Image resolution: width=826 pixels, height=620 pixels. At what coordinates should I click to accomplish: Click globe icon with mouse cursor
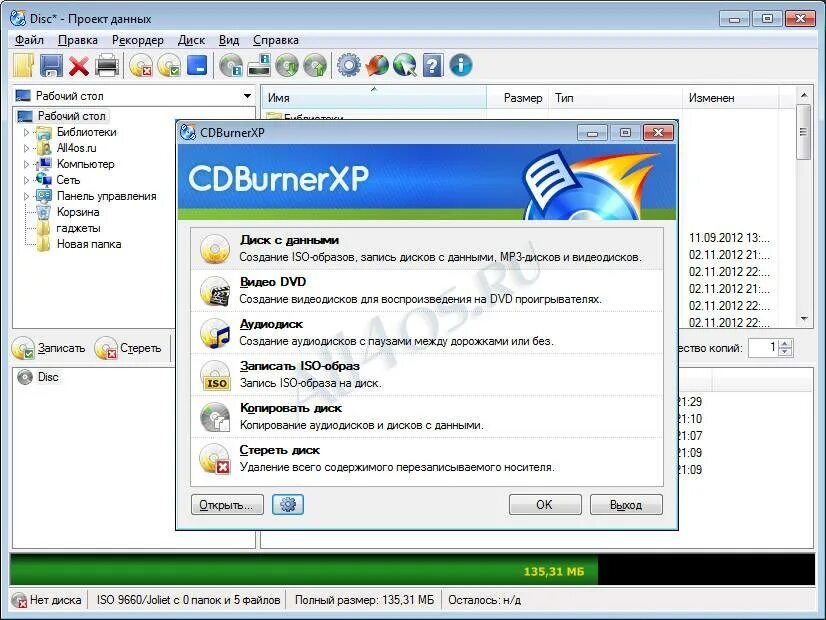coord(405,65)
